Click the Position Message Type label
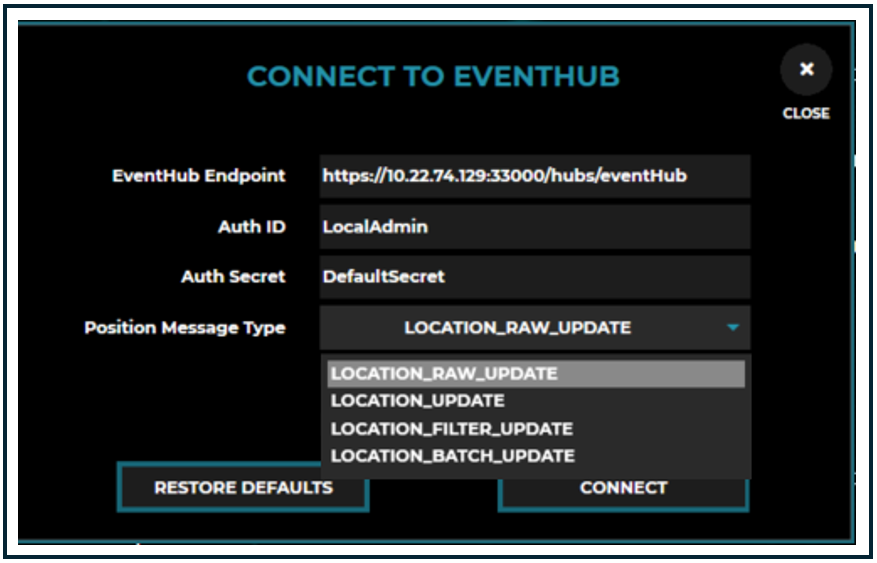Image resolution: width=877 pixels, height=563 pixels. (185, 328)
